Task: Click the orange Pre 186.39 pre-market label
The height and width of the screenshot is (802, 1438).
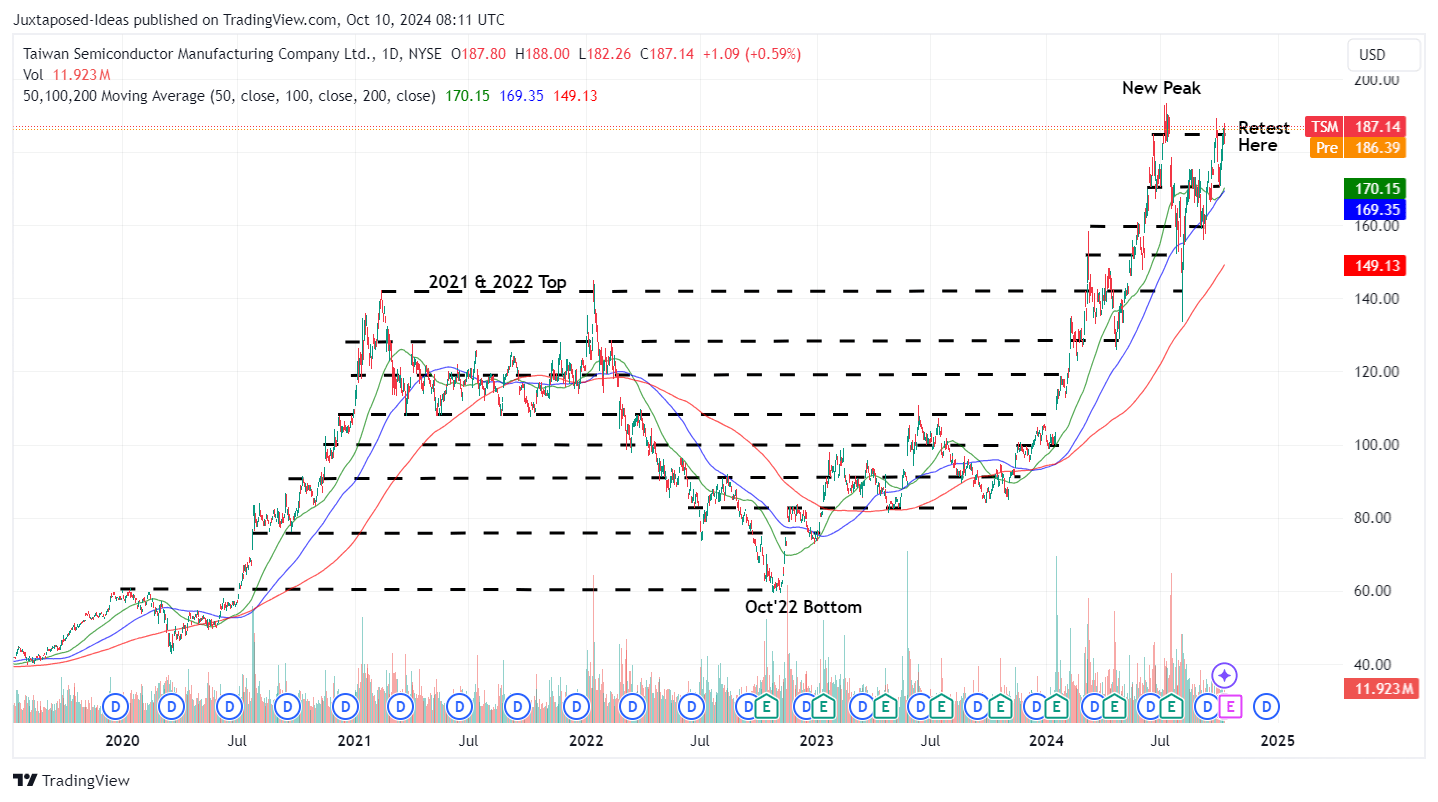Action: [1355, 148]
